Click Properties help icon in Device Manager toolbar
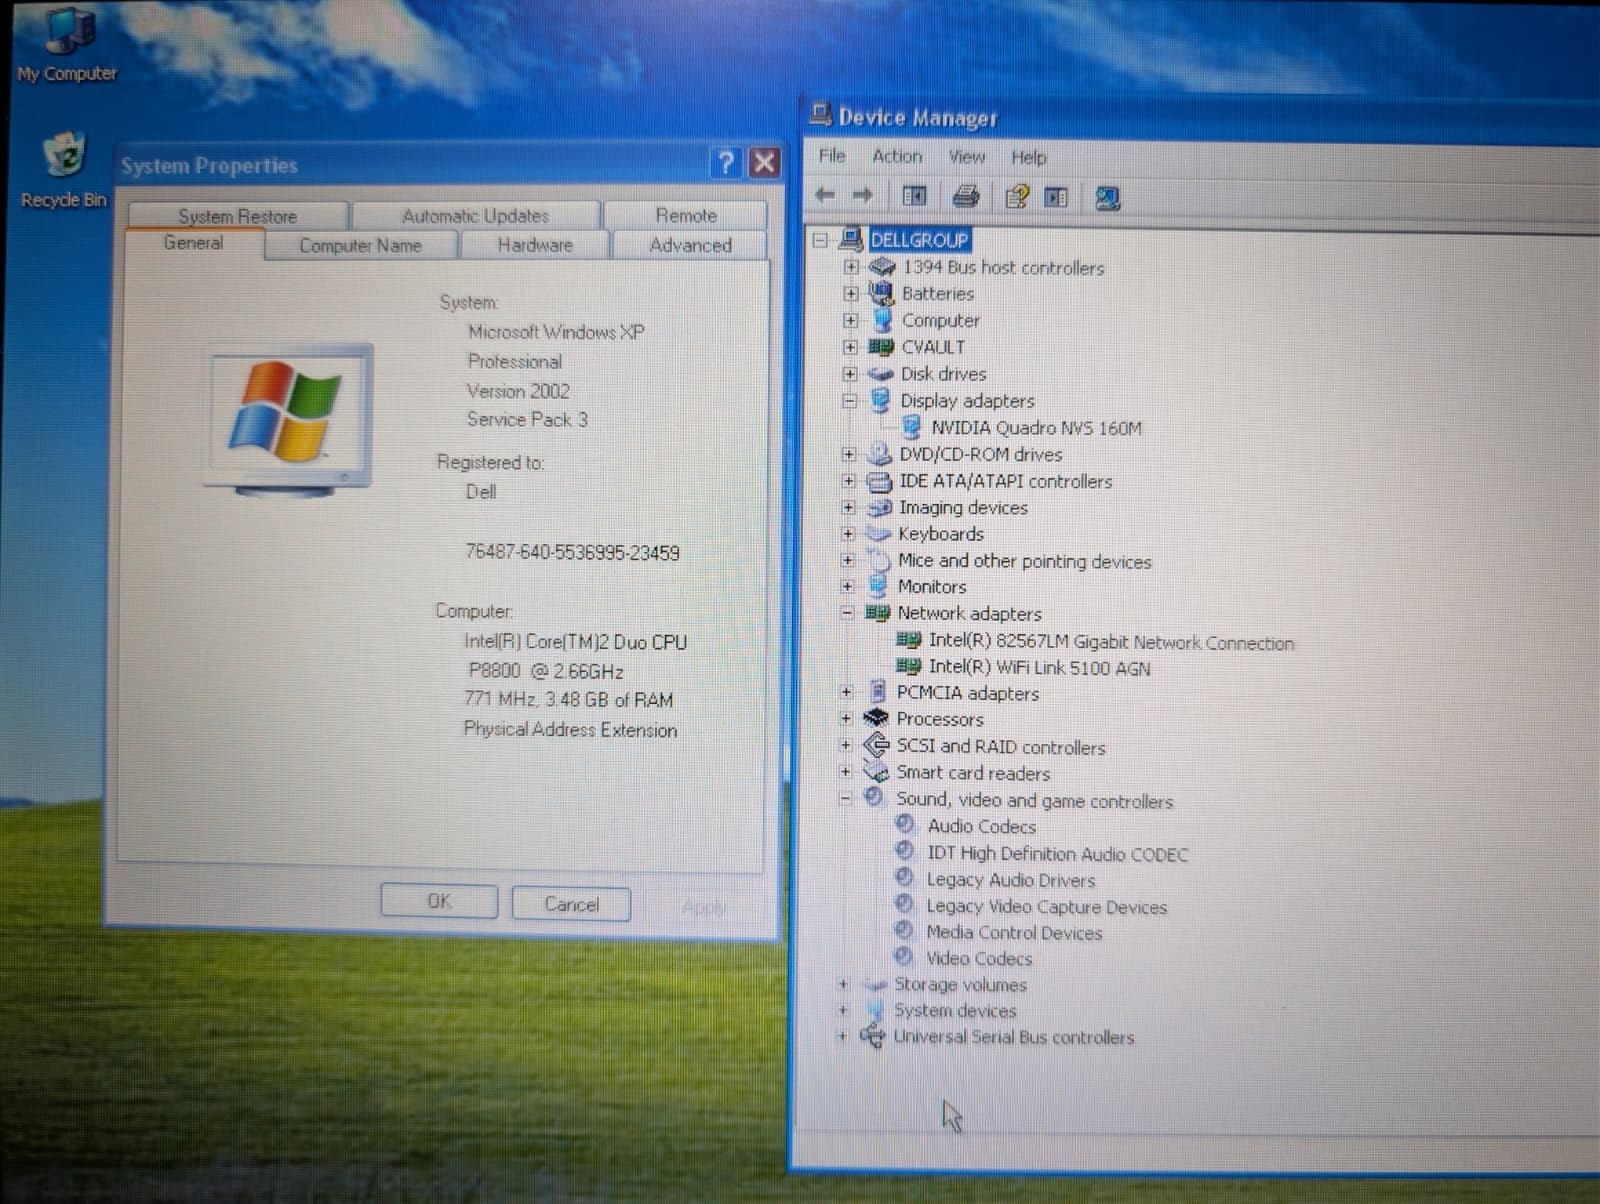Image resolution: width=1600 pixels, height=1204 pixels. 1017,196
